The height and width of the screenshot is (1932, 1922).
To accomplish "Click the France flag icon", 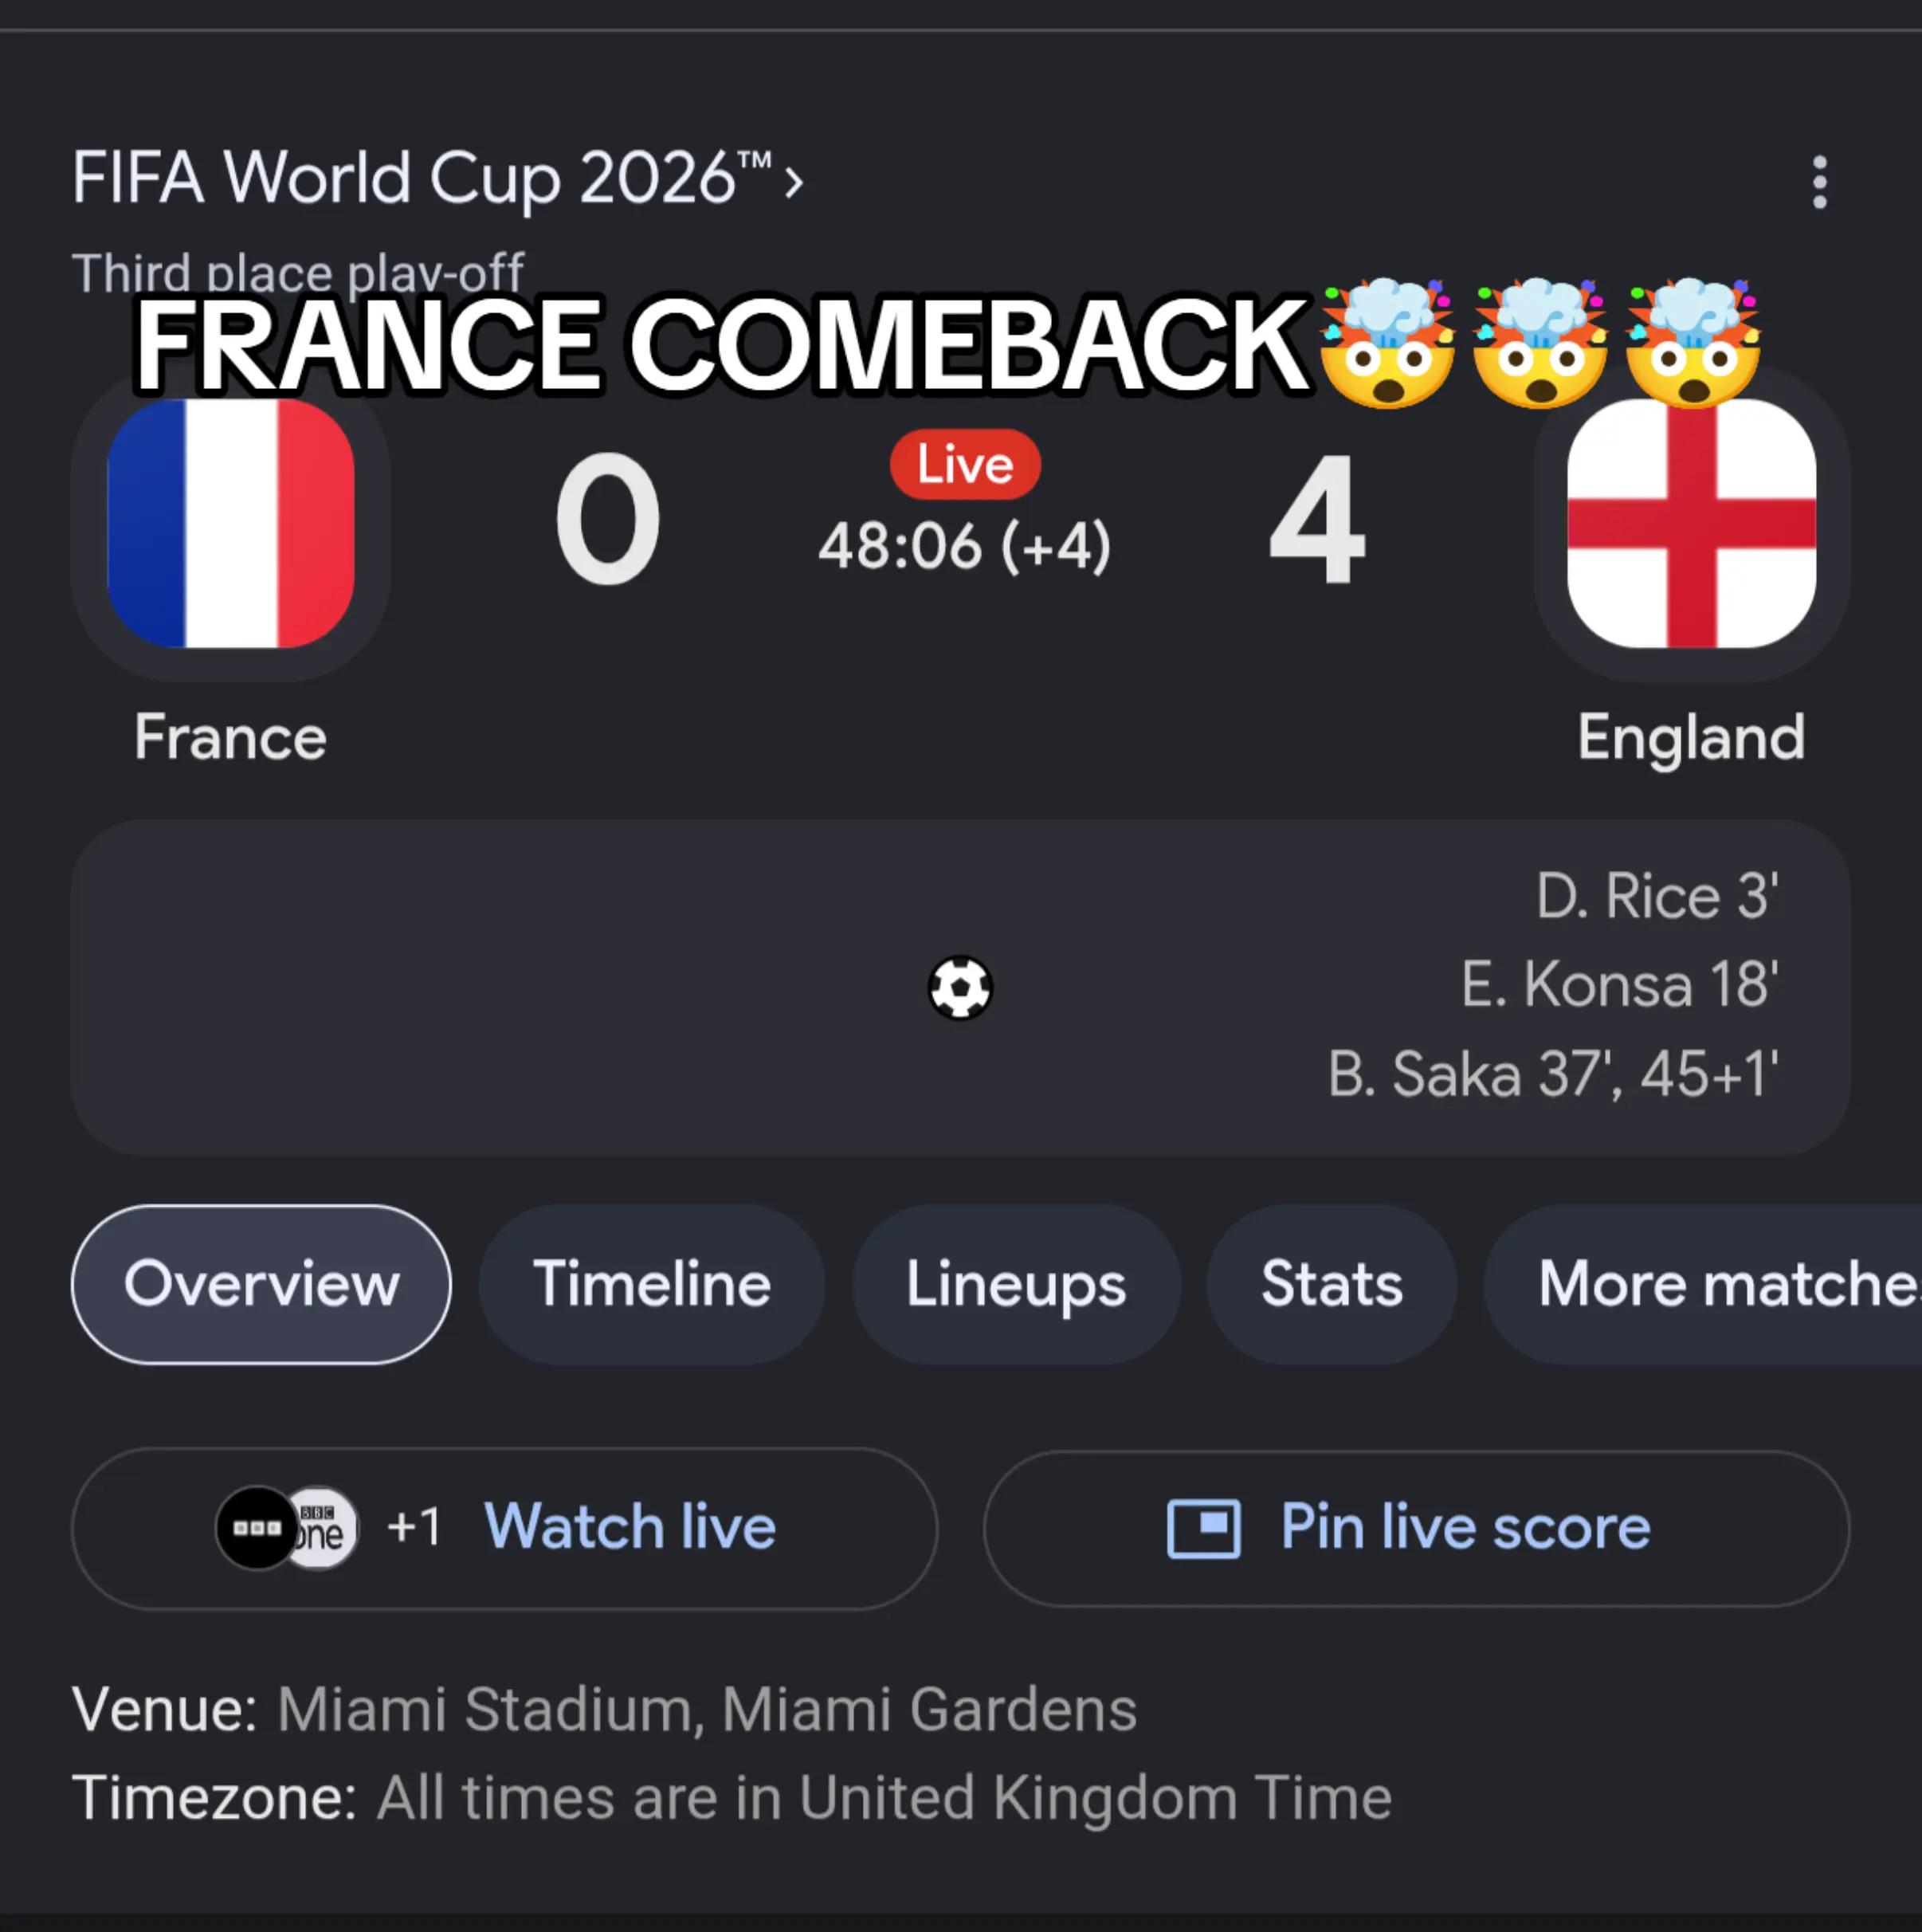I will click(231, 523).
